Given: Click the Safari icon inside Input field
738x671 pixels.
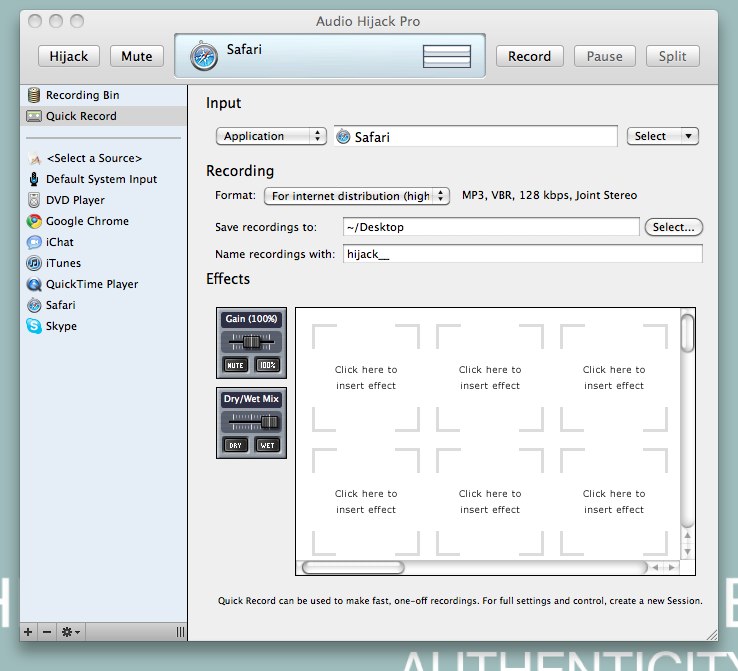Looking at the screenshot, I should [x=344, y=137].
